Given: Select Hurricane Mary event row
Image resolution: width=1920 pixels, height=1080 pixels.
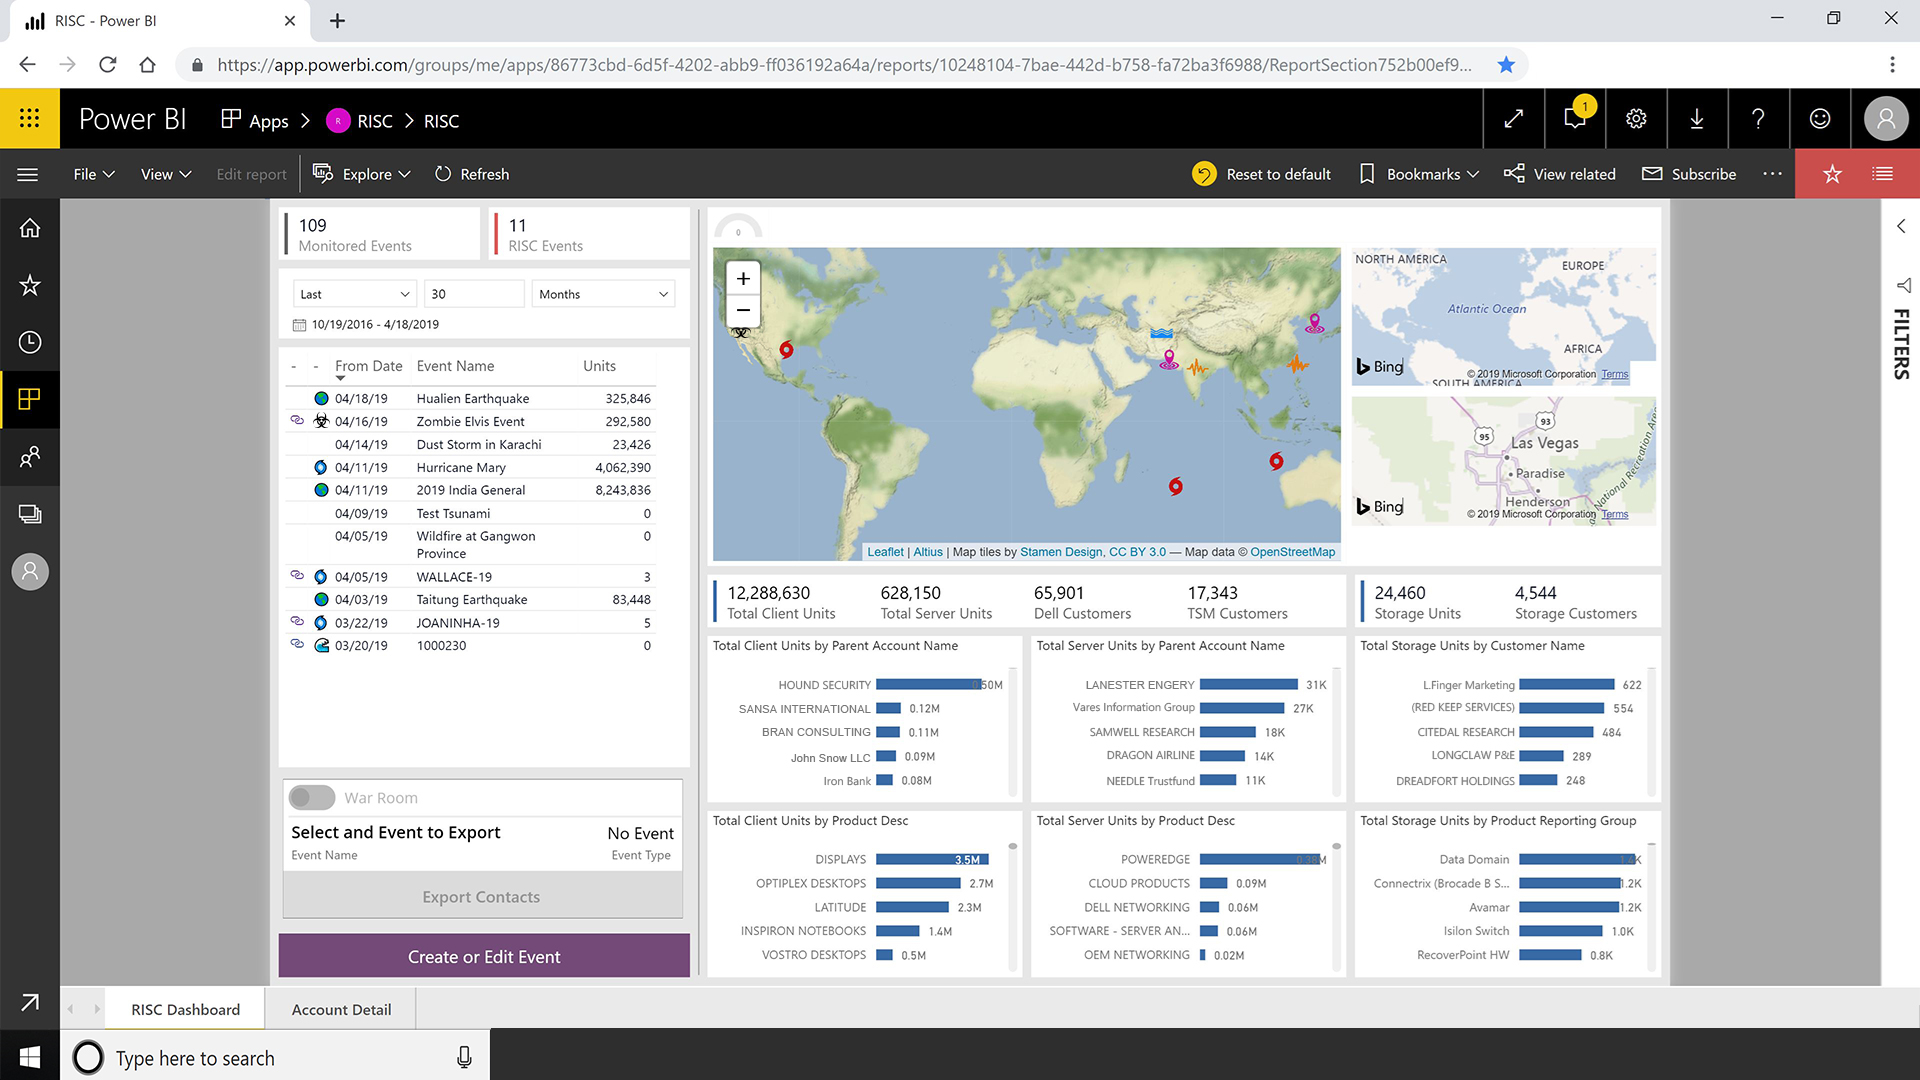Looking at the screenshot, I should coord(461,467).
